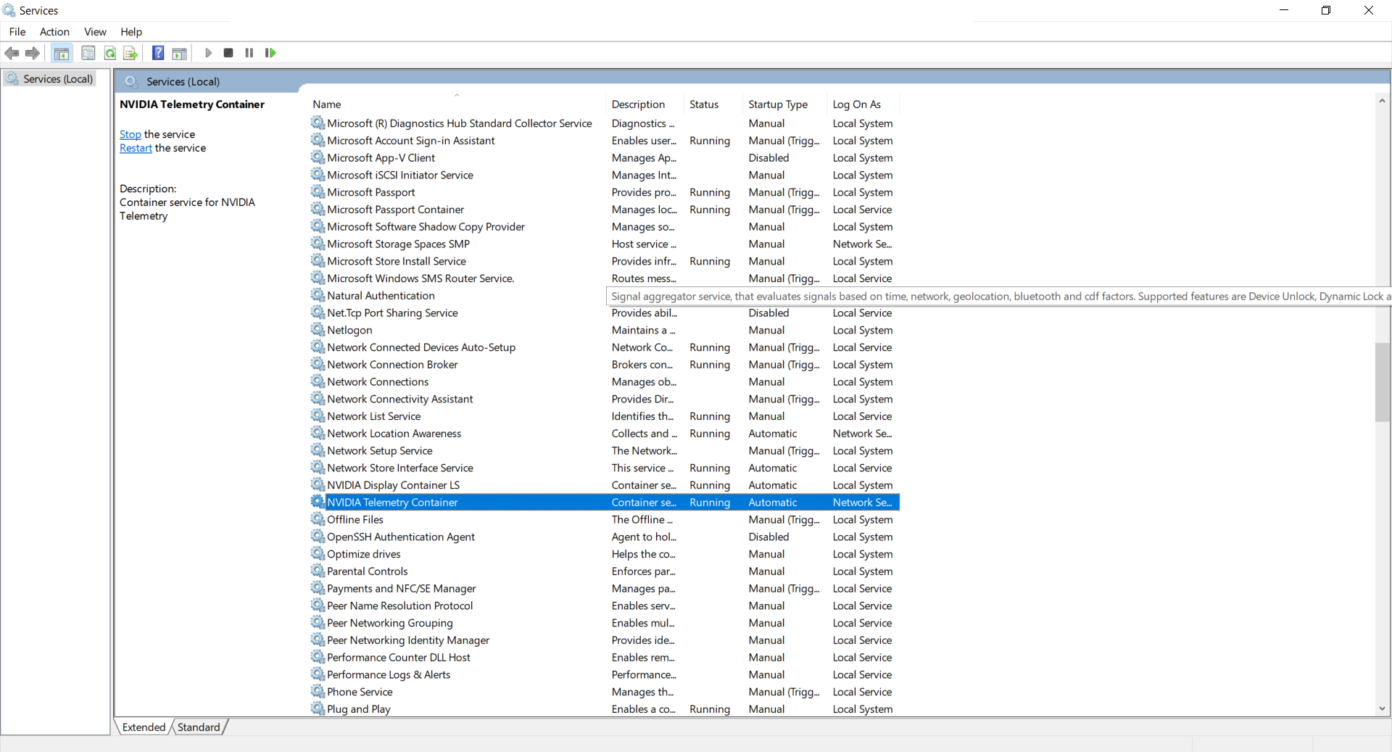Select the Network Location Awareness service
The width and height of the screenshot is (1392, 752).
(605, 433)
